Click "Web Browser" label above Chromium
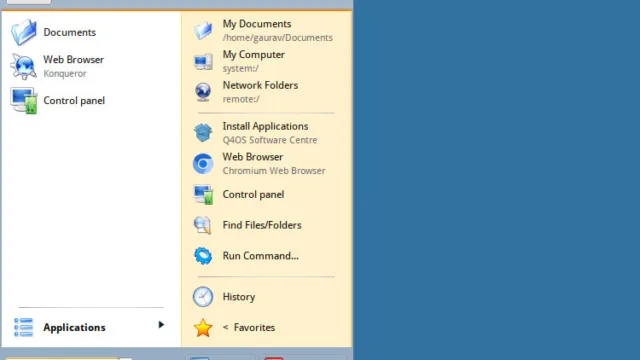 [253, 157]
